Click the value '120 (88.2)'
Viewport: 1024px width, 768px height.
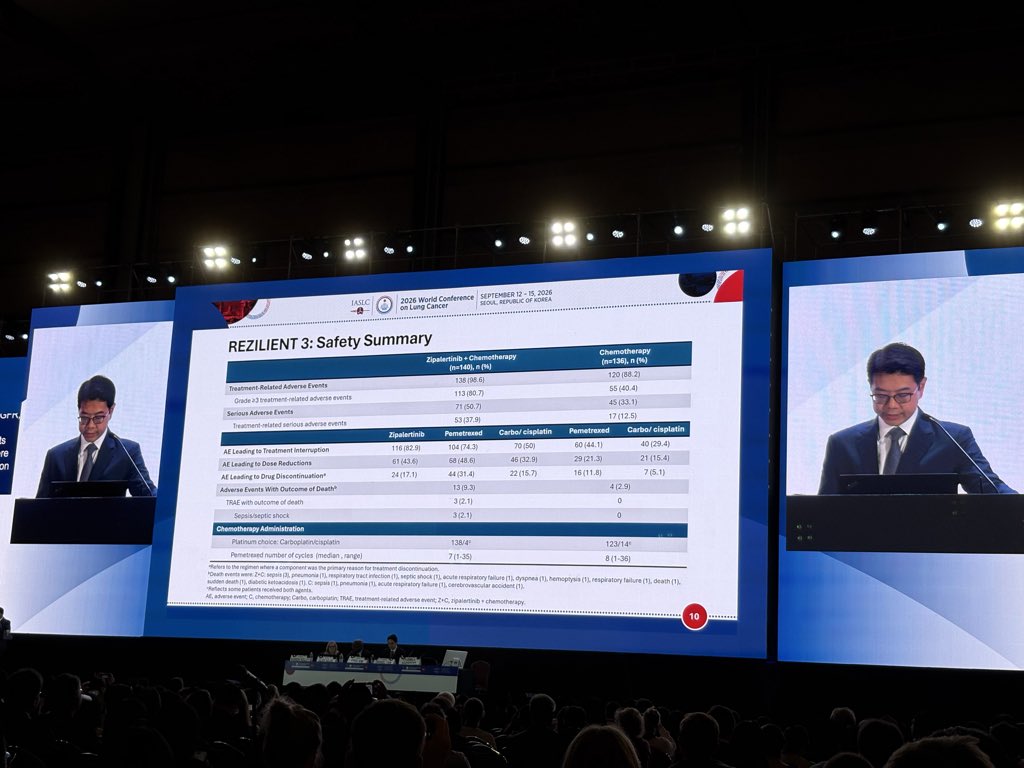624,375
